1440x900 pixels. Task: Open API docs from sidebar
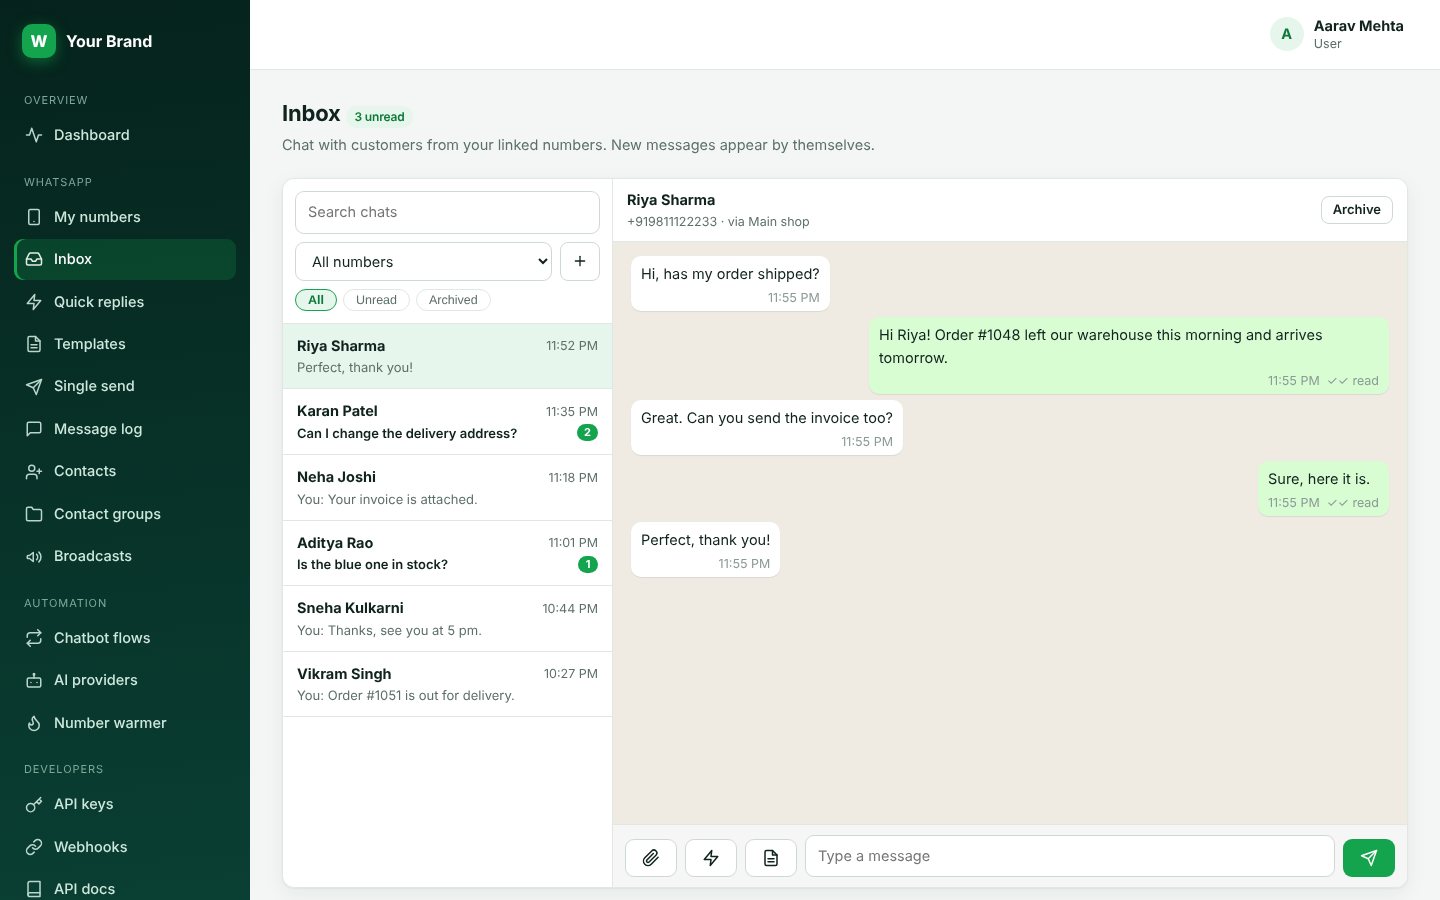pyautogui.click(x=125, y=889)
